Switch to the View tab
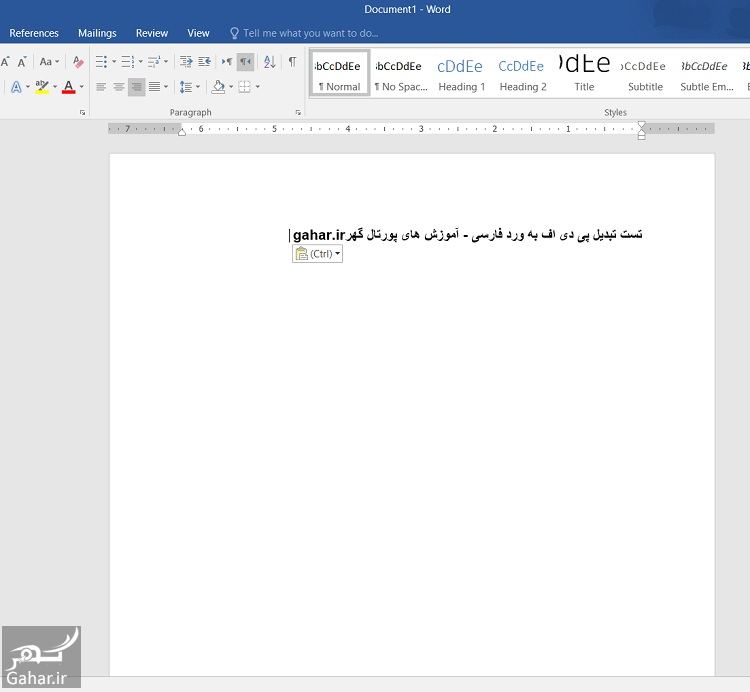The image size is (750, 692). pos(198,33)
